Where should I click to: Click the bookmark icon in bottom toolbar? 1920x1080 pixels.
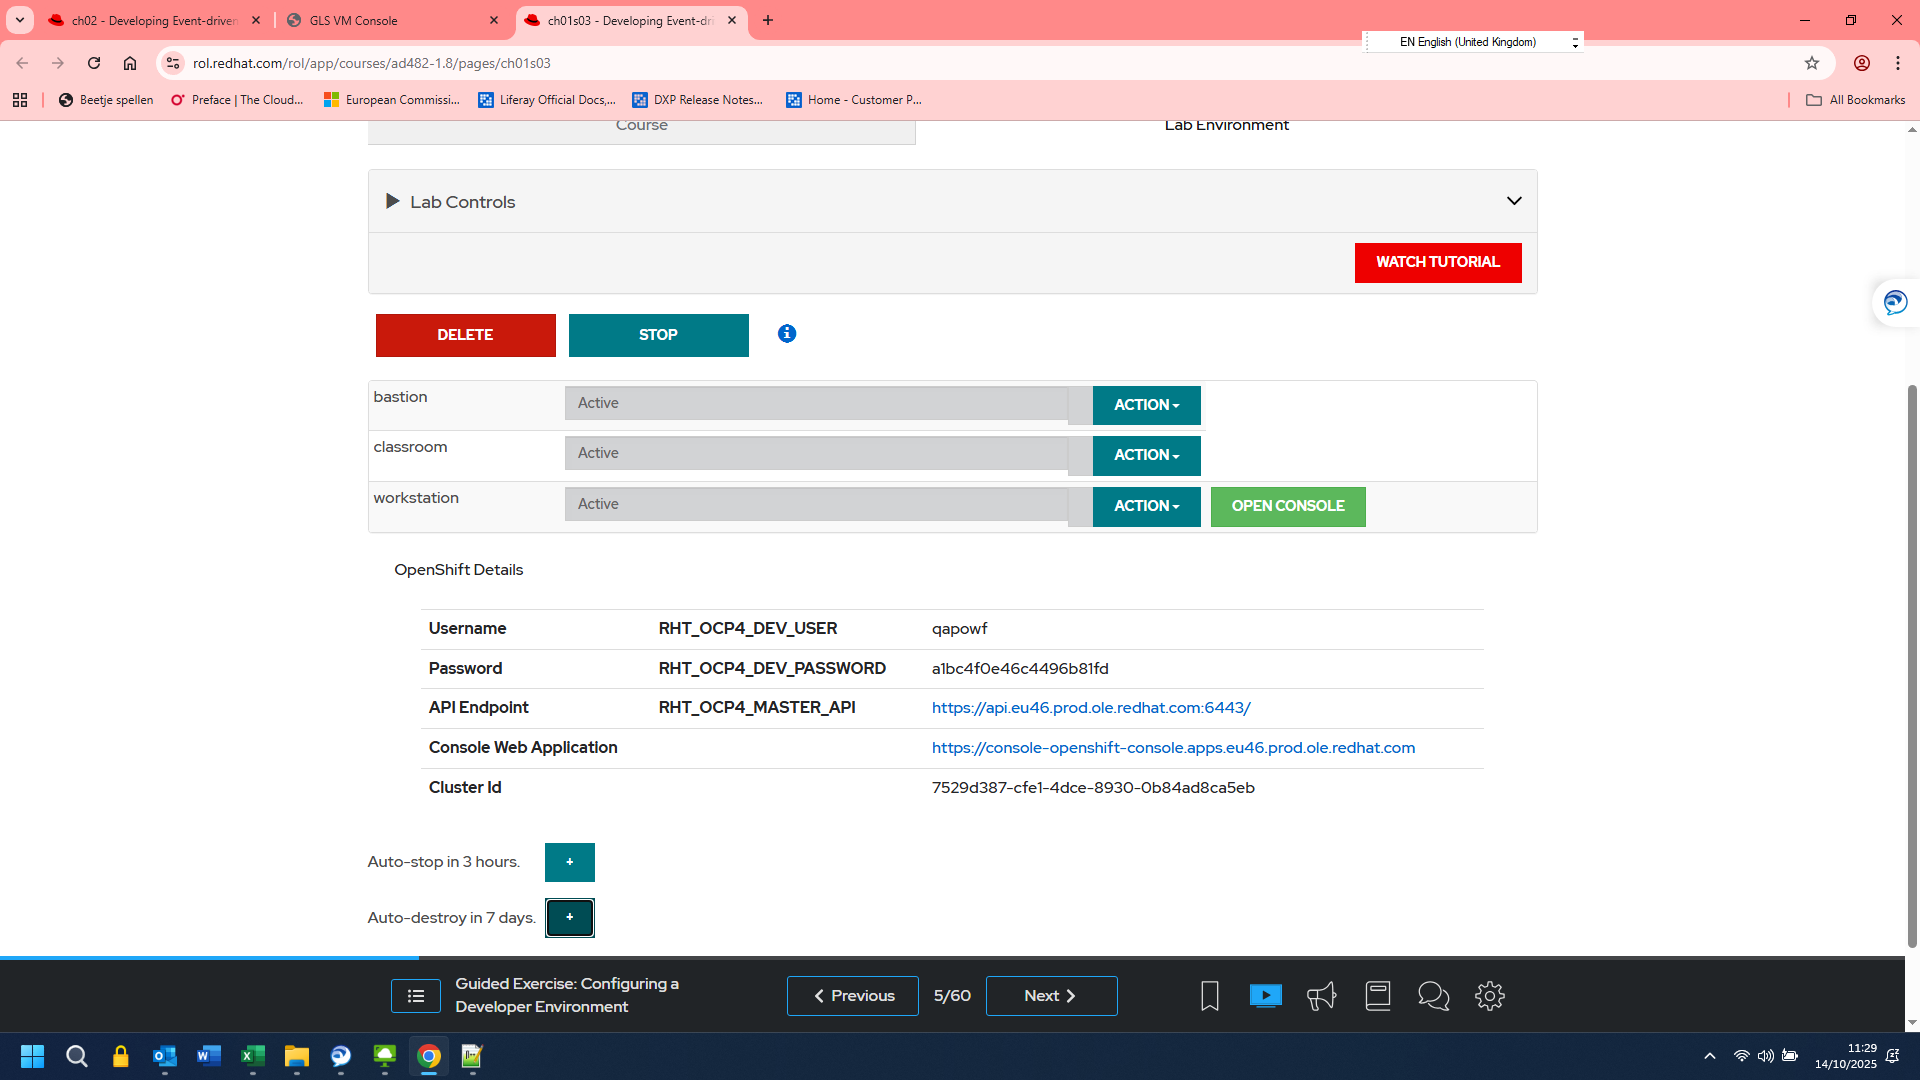[x=1209, y=996]
